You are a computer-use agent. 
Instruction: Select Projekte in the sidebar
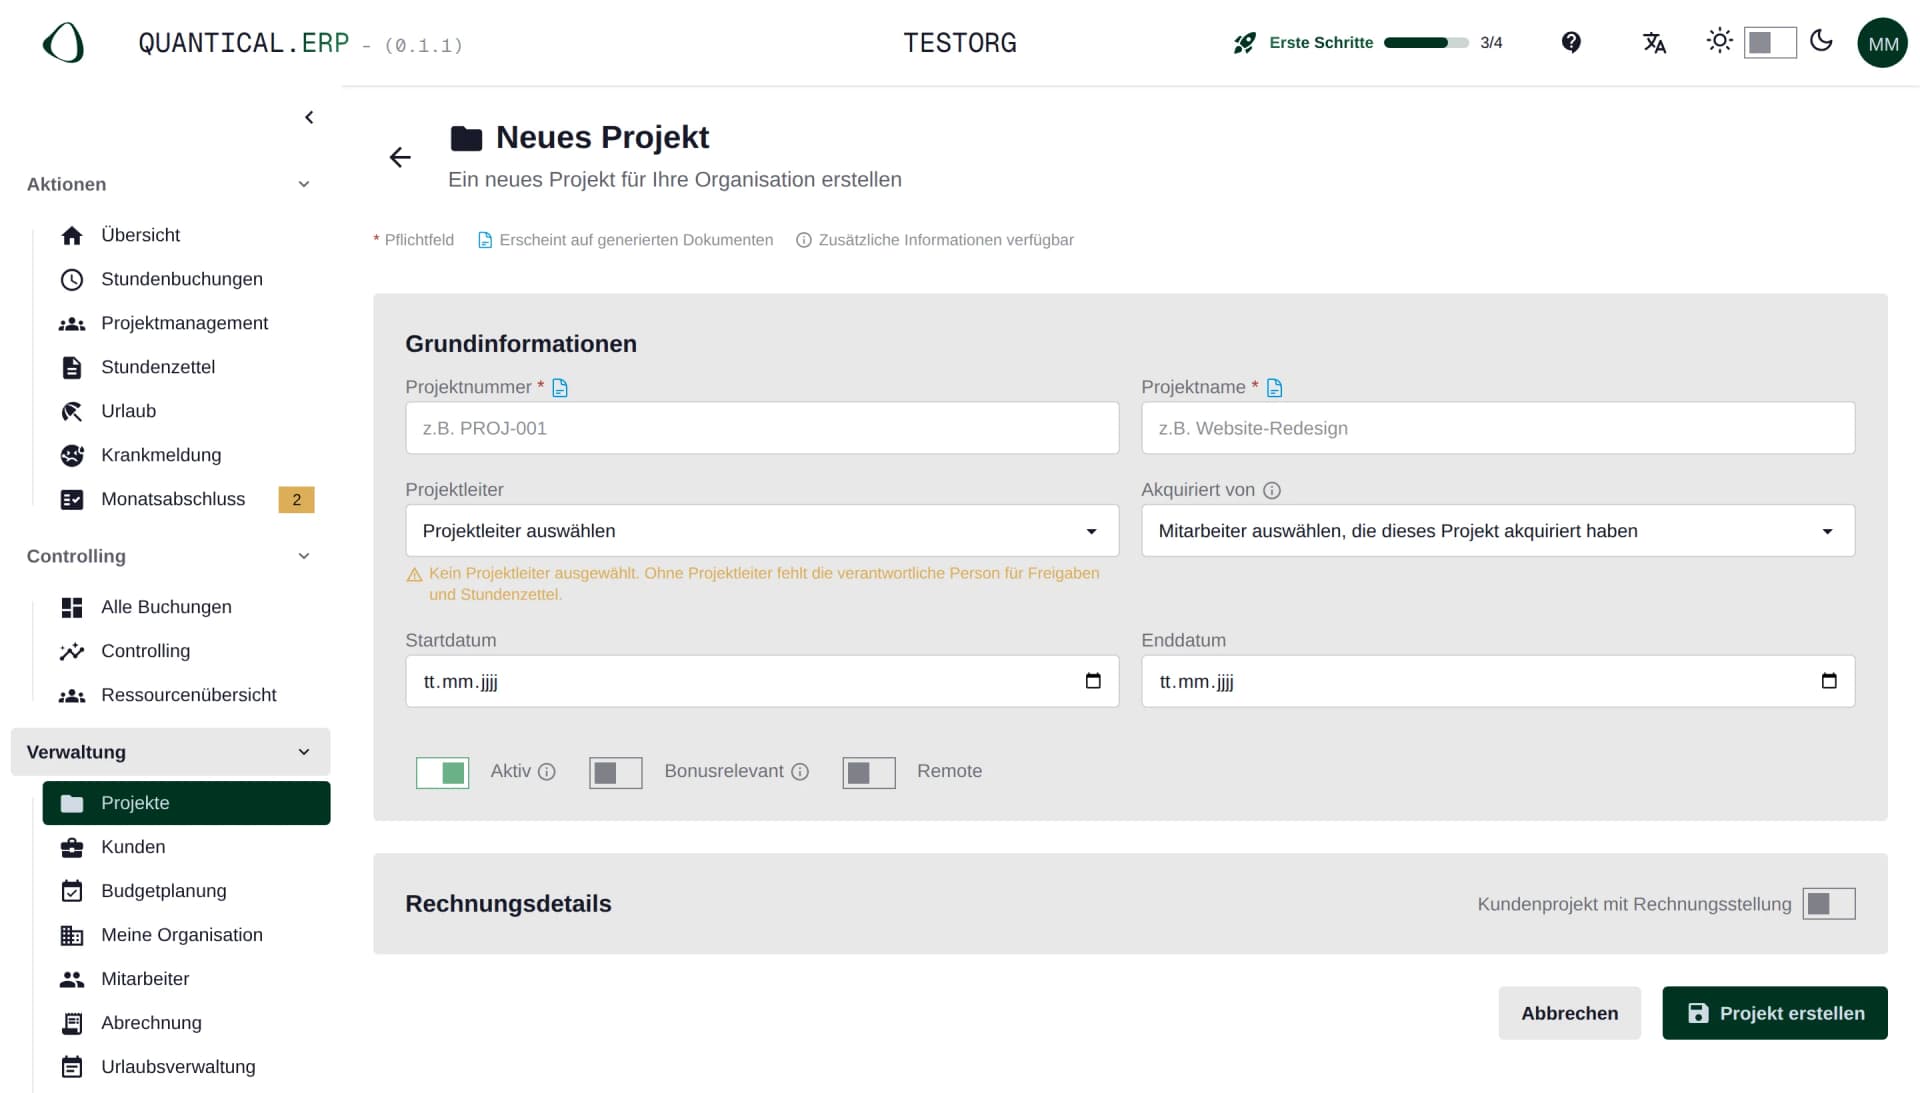tap(186, 803)
